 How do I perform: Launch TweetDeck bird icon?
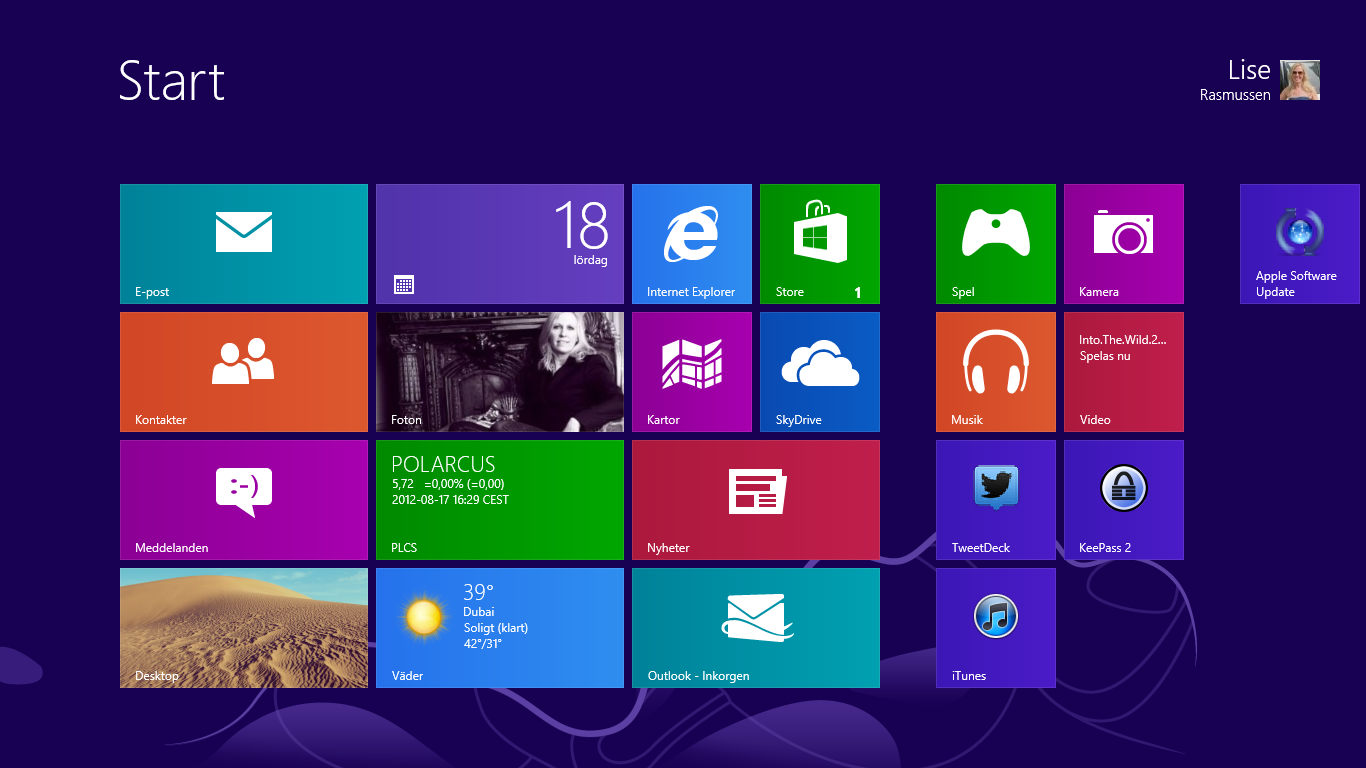click(x=996, y=488)
